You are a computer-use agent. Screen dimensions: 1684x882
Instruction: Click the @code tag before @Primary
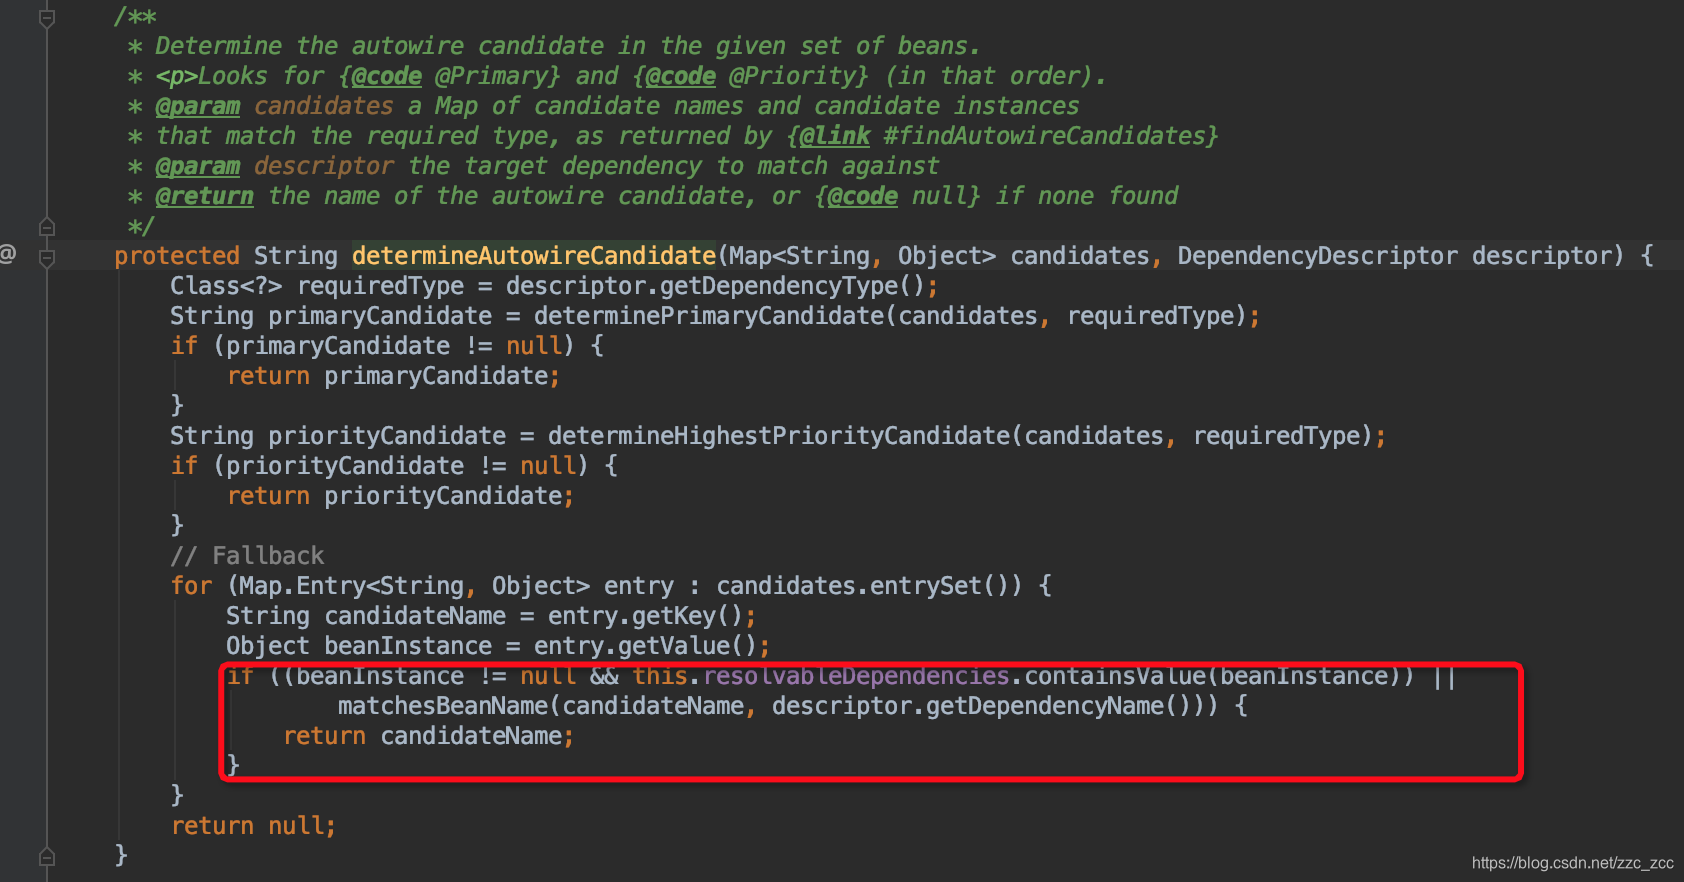tap(387, 76)
